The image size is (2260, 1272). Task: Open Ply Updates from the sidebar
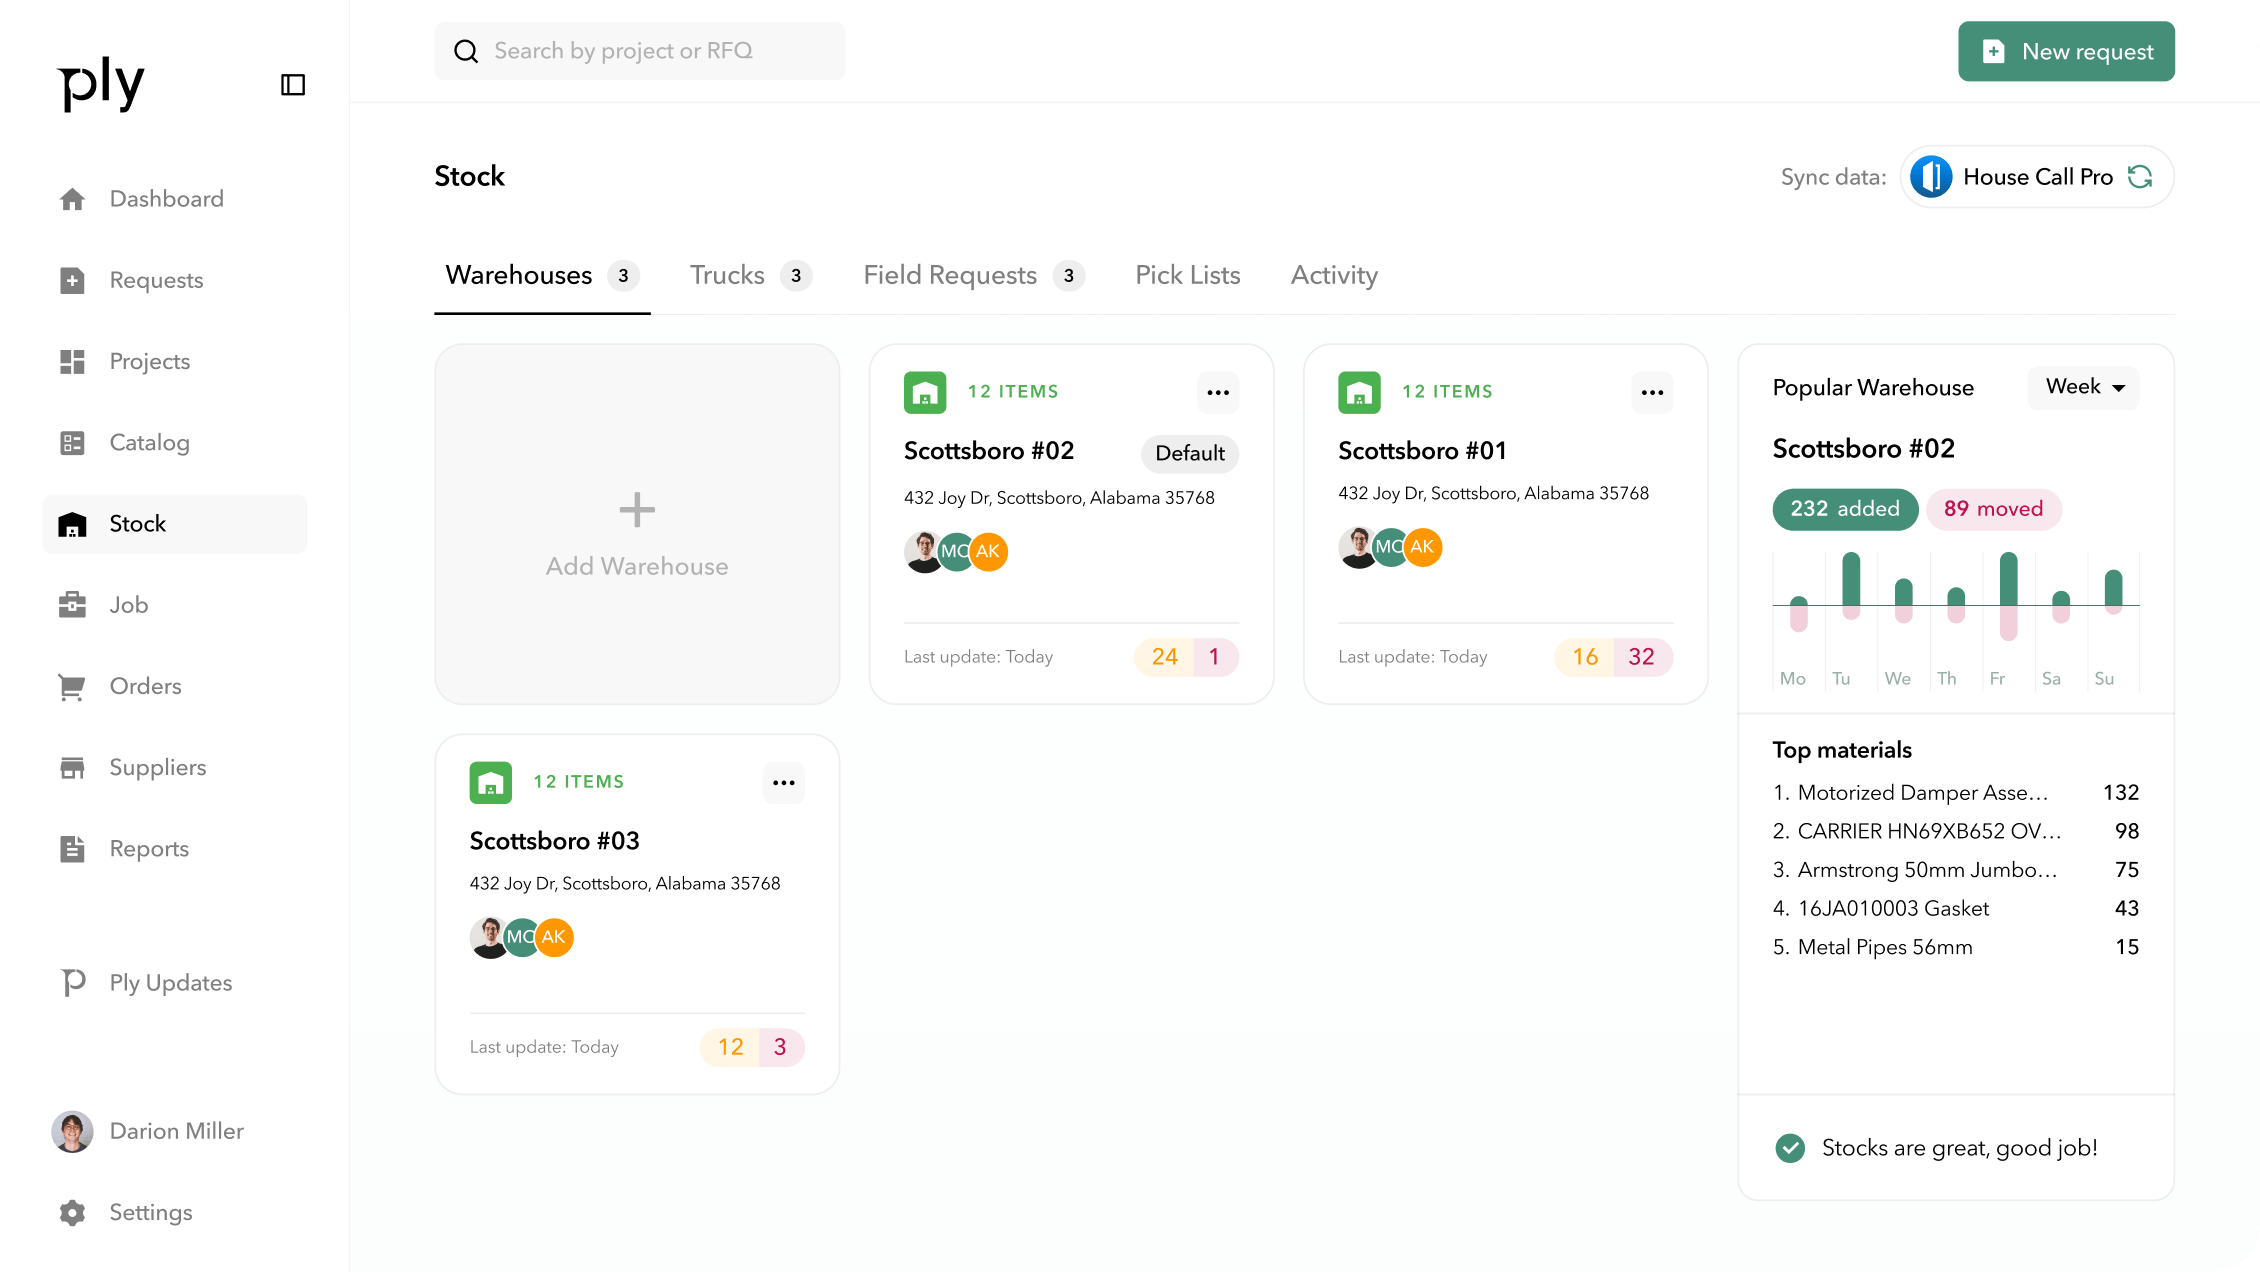tap(169, 982)
